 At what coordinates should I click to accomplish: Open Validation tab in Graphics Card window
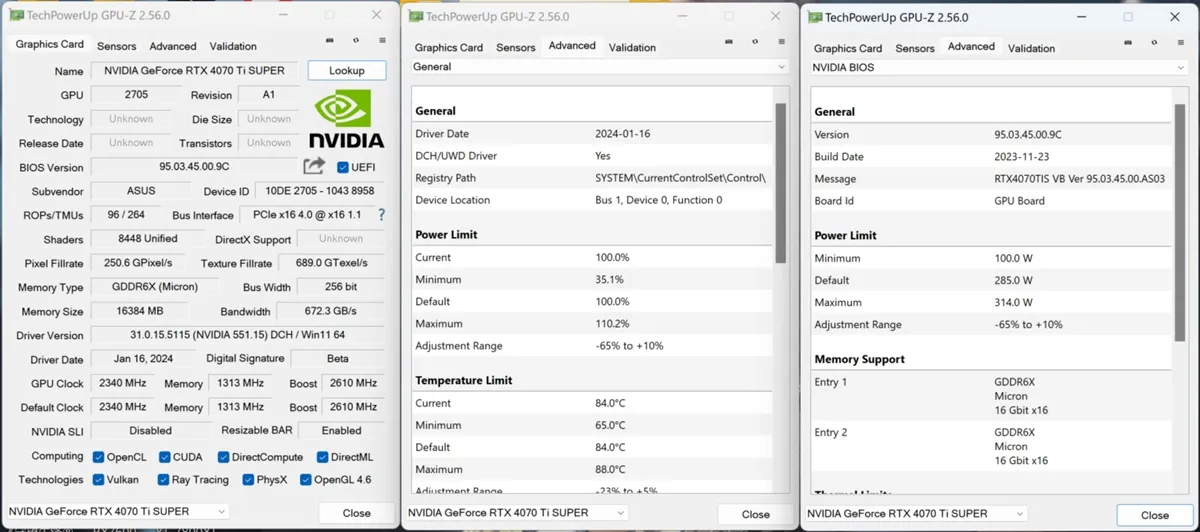coord(232,46)
